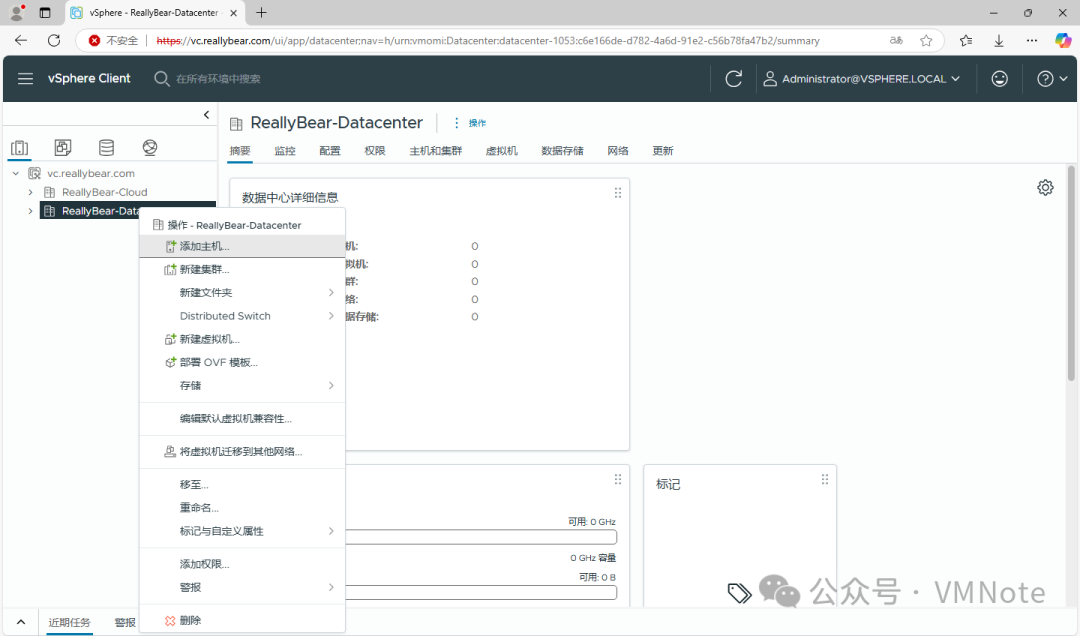
Task: Click drag handle on 数据中心详细信息 card
Action: coord(618,193)
